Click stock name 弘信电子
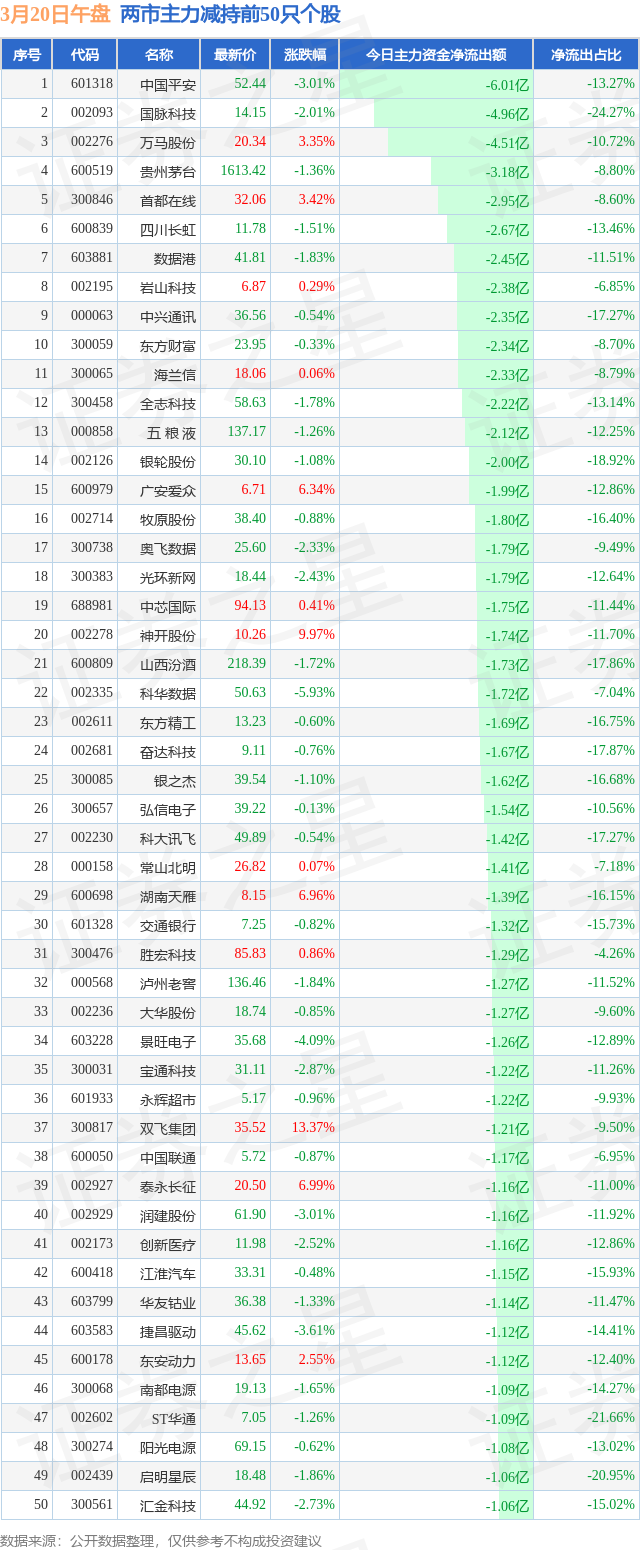The image size is (640, 1550). tap(169, 809)
